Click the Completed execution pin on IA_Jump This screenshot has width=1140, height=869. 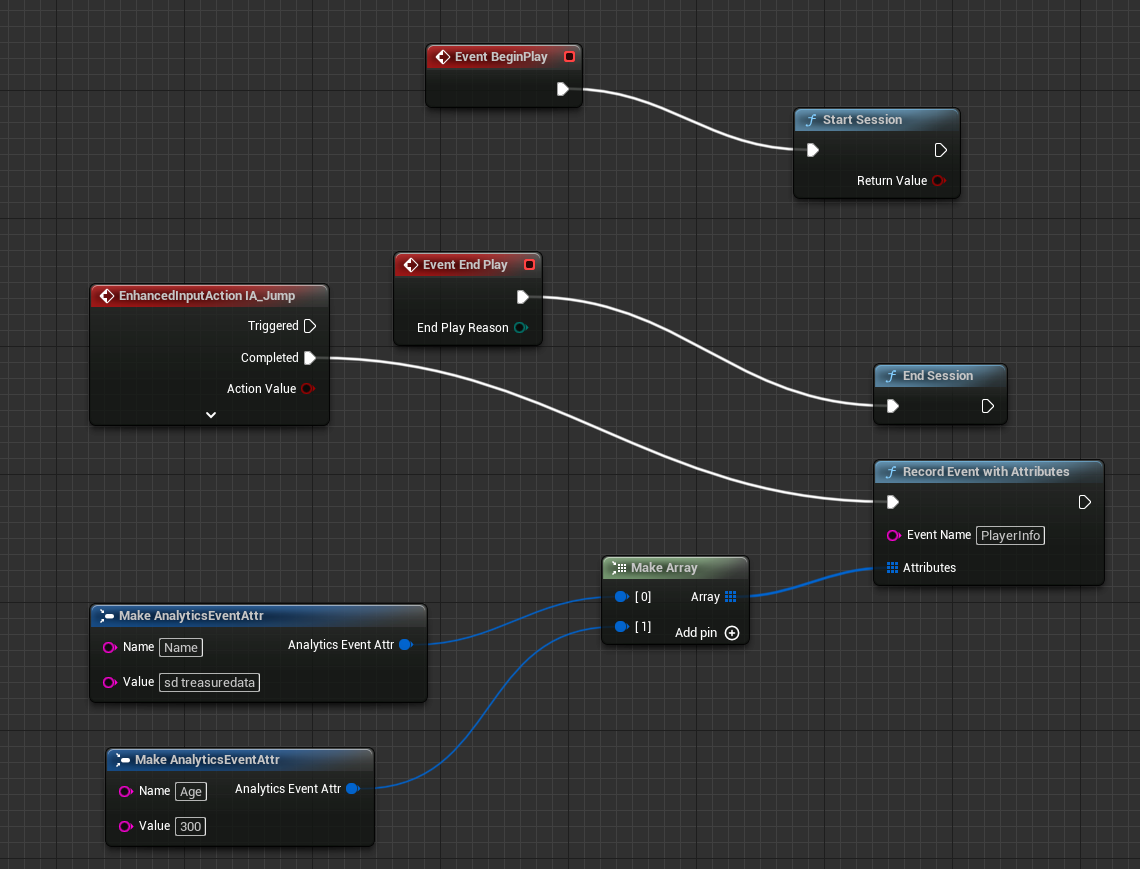pyautogui.click(x=310, y=358)
